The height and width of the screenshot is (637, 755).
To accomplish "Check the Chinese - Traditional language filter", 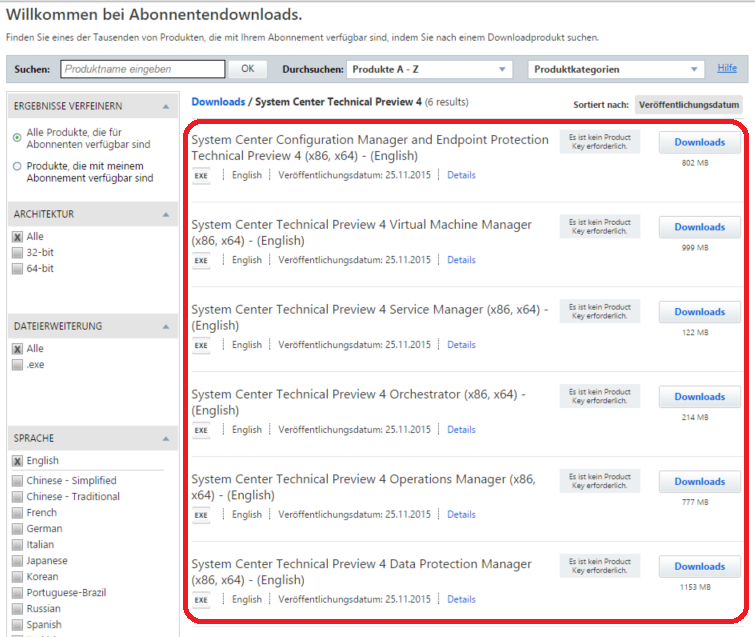I will 17,497.
